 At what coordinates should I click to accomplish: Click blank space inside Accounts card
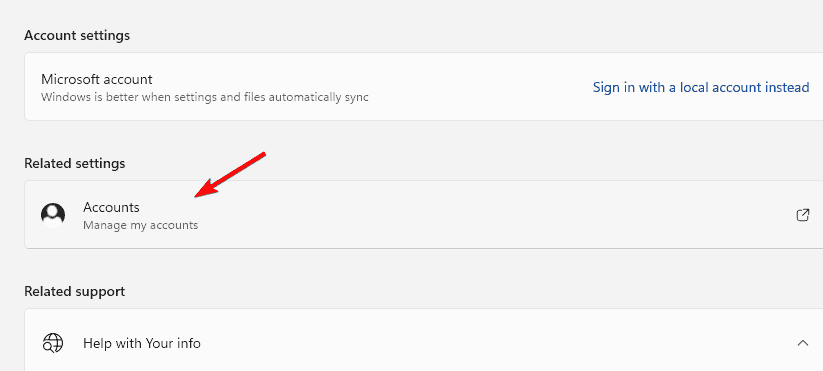click(x=472, y=215)
